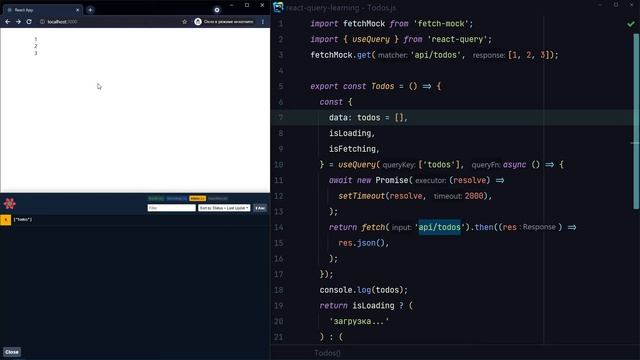
Task: Close the React App tab
Action: tap(78, 10)
